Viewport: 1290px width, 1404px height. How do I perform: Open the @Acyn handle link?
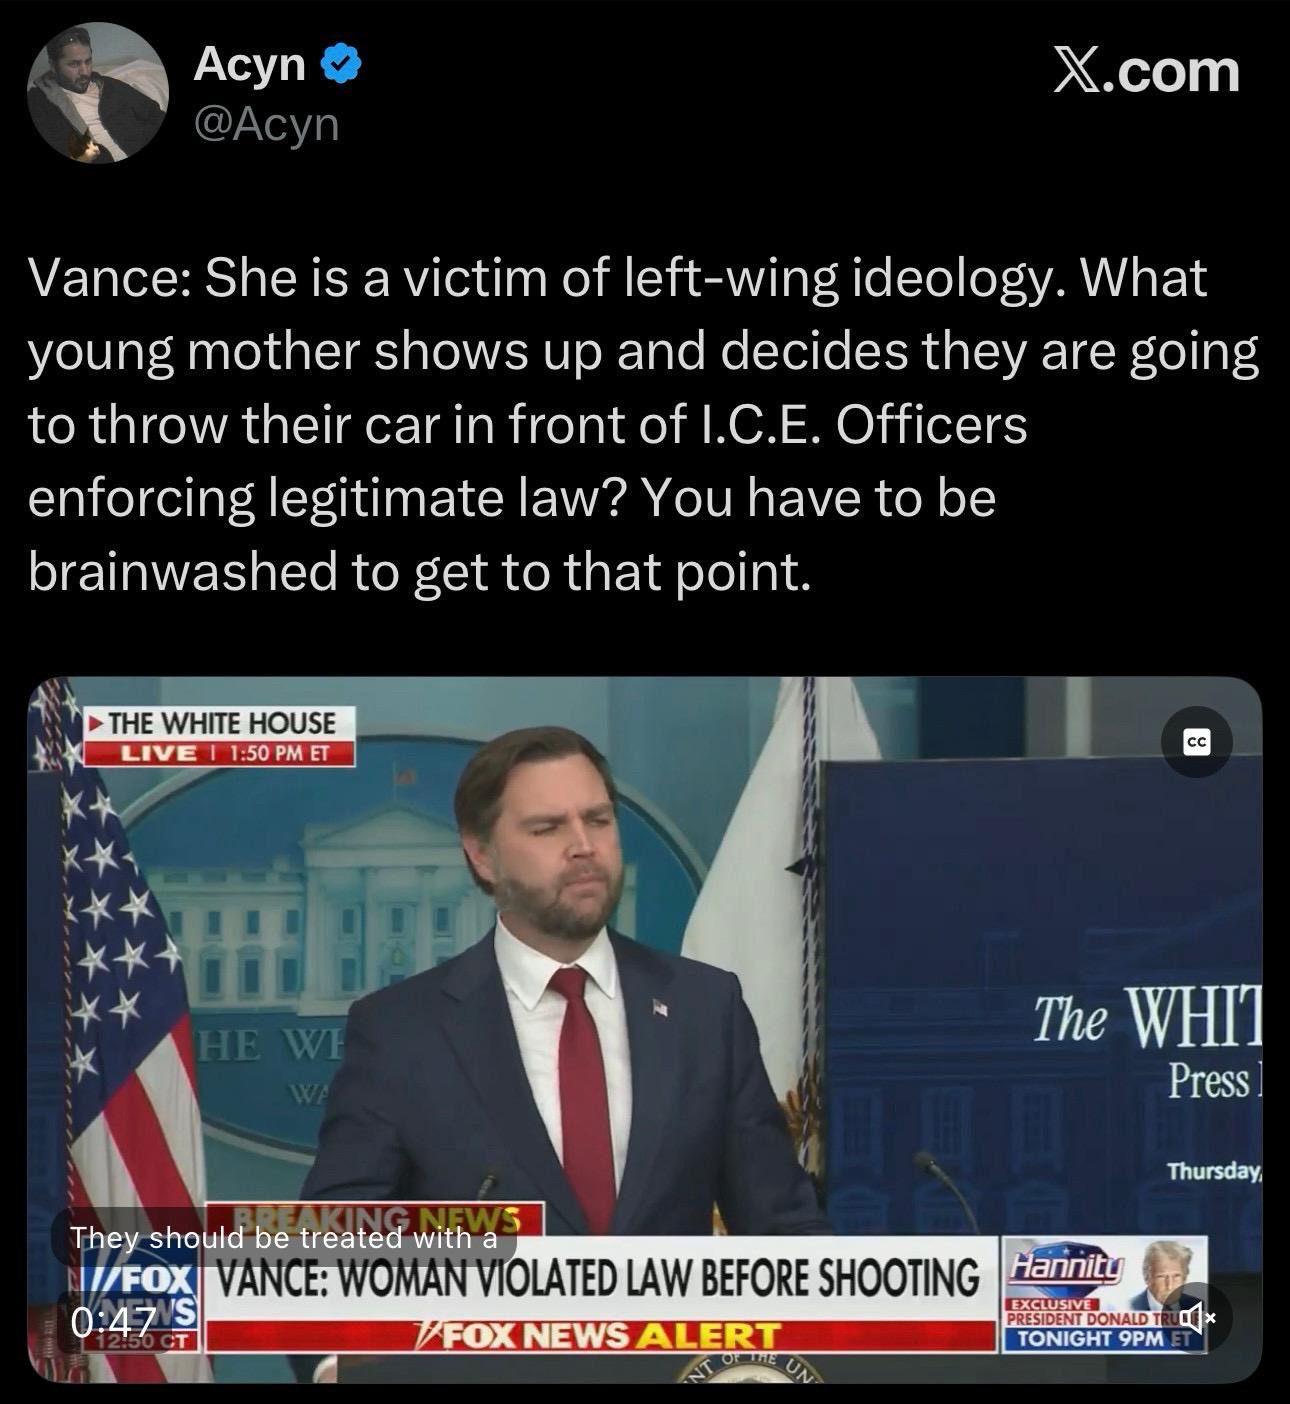click(x=266, y=124)
